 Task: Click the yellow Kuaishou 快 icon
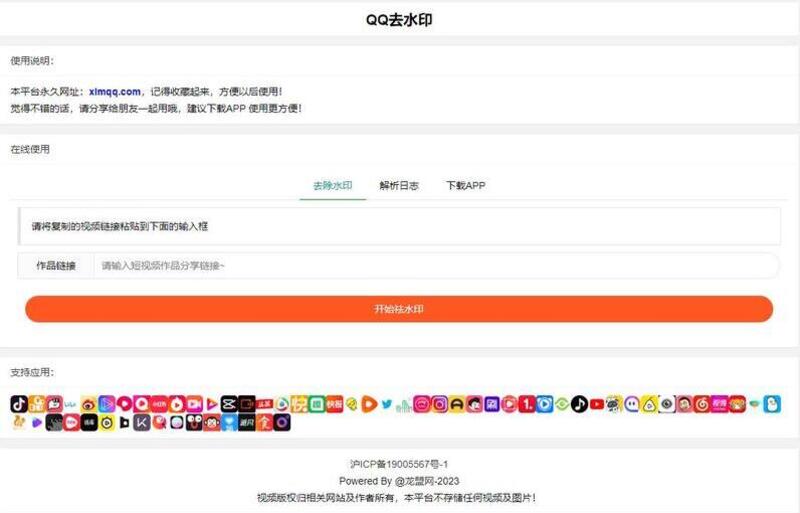[300, 404]
